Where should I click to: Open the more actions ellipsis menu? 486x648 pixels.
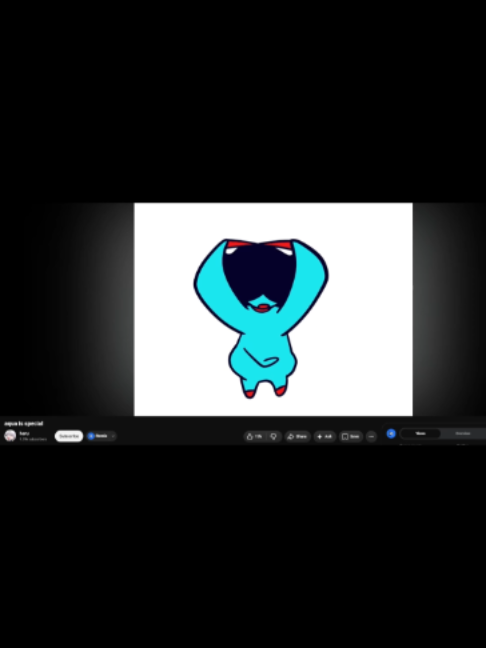click(x=371, y=436)
